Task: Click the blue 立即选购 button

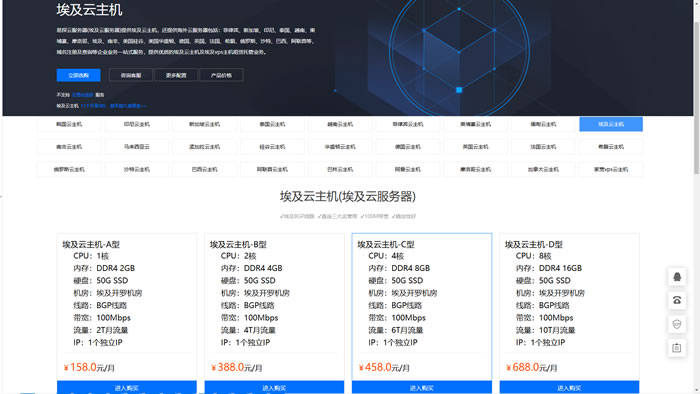Action: pos(79,75)
